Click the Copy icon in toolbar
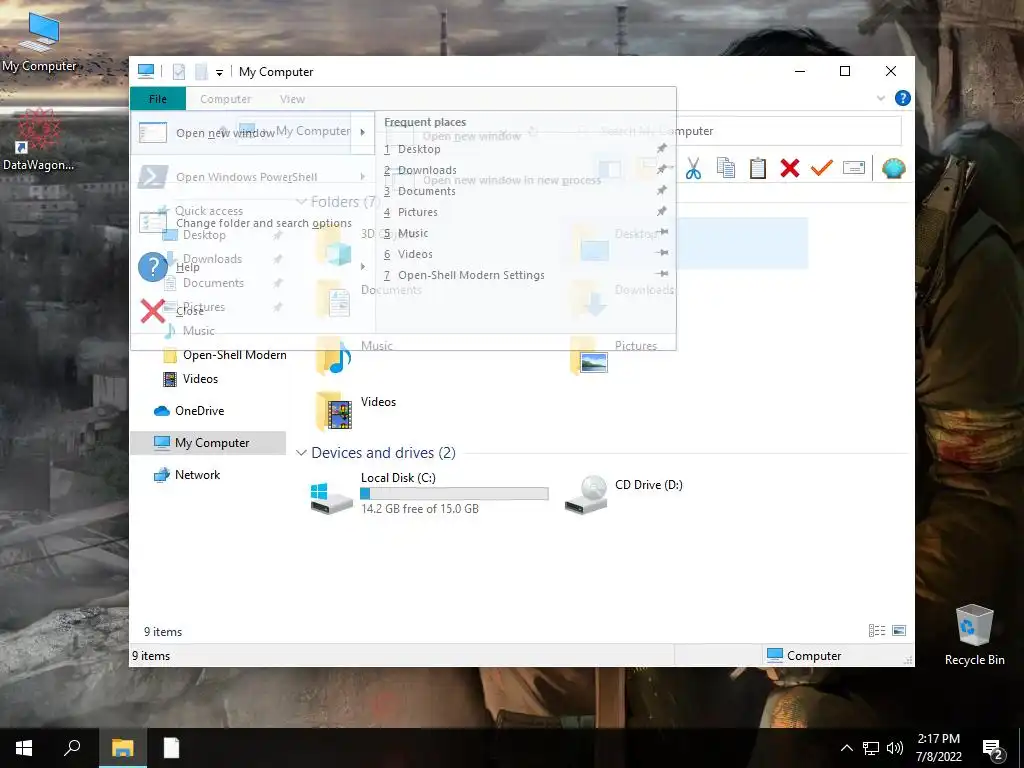Image resolution: width=1024 pixels, height=768 pixels. coord(726,168)
